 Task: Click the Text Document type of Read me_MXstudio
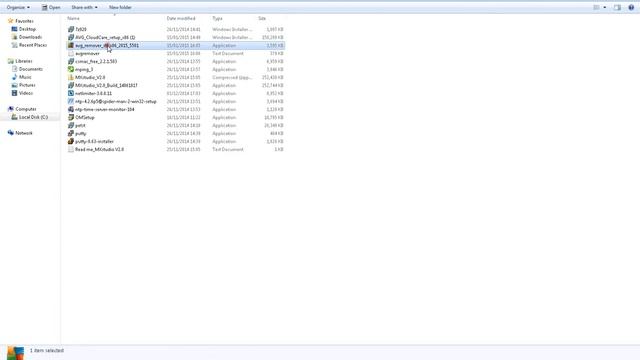click(228, 149)
